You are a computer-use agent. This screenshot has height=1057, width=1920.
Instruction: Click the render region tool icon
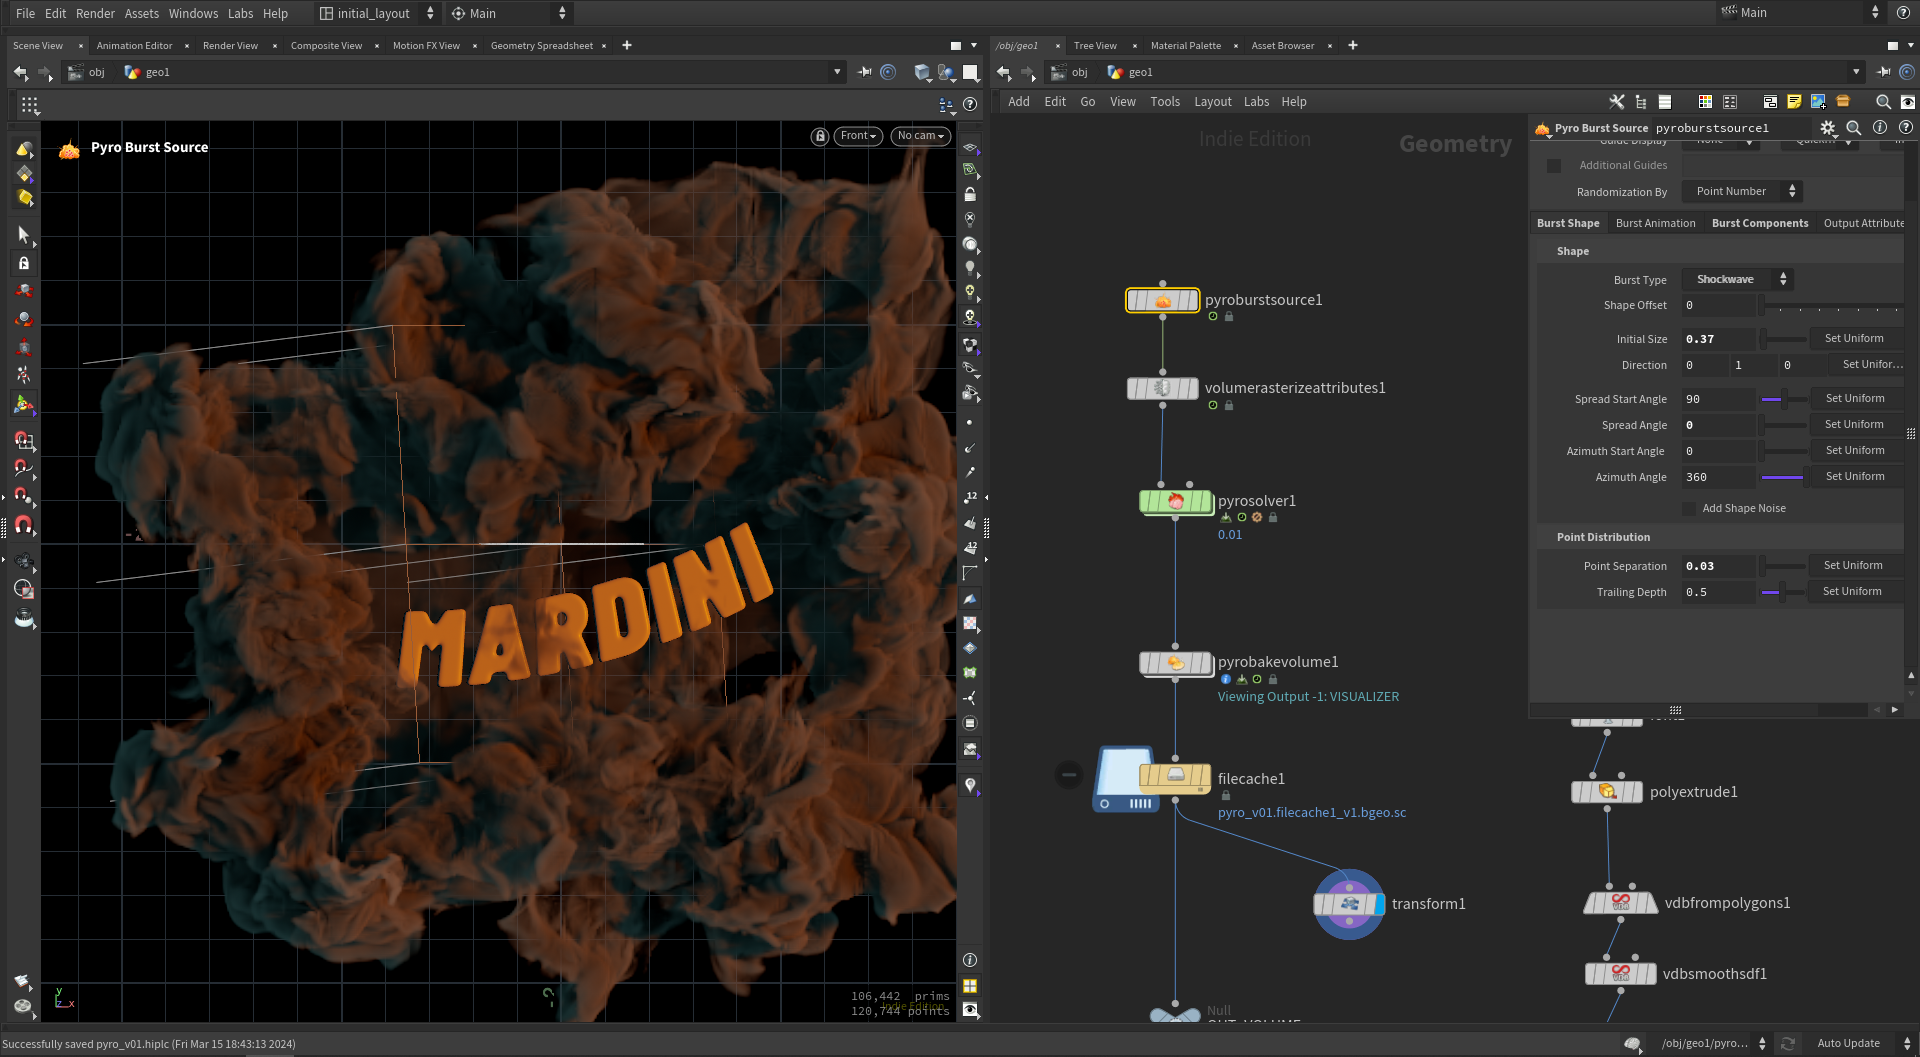pos(24,589)
